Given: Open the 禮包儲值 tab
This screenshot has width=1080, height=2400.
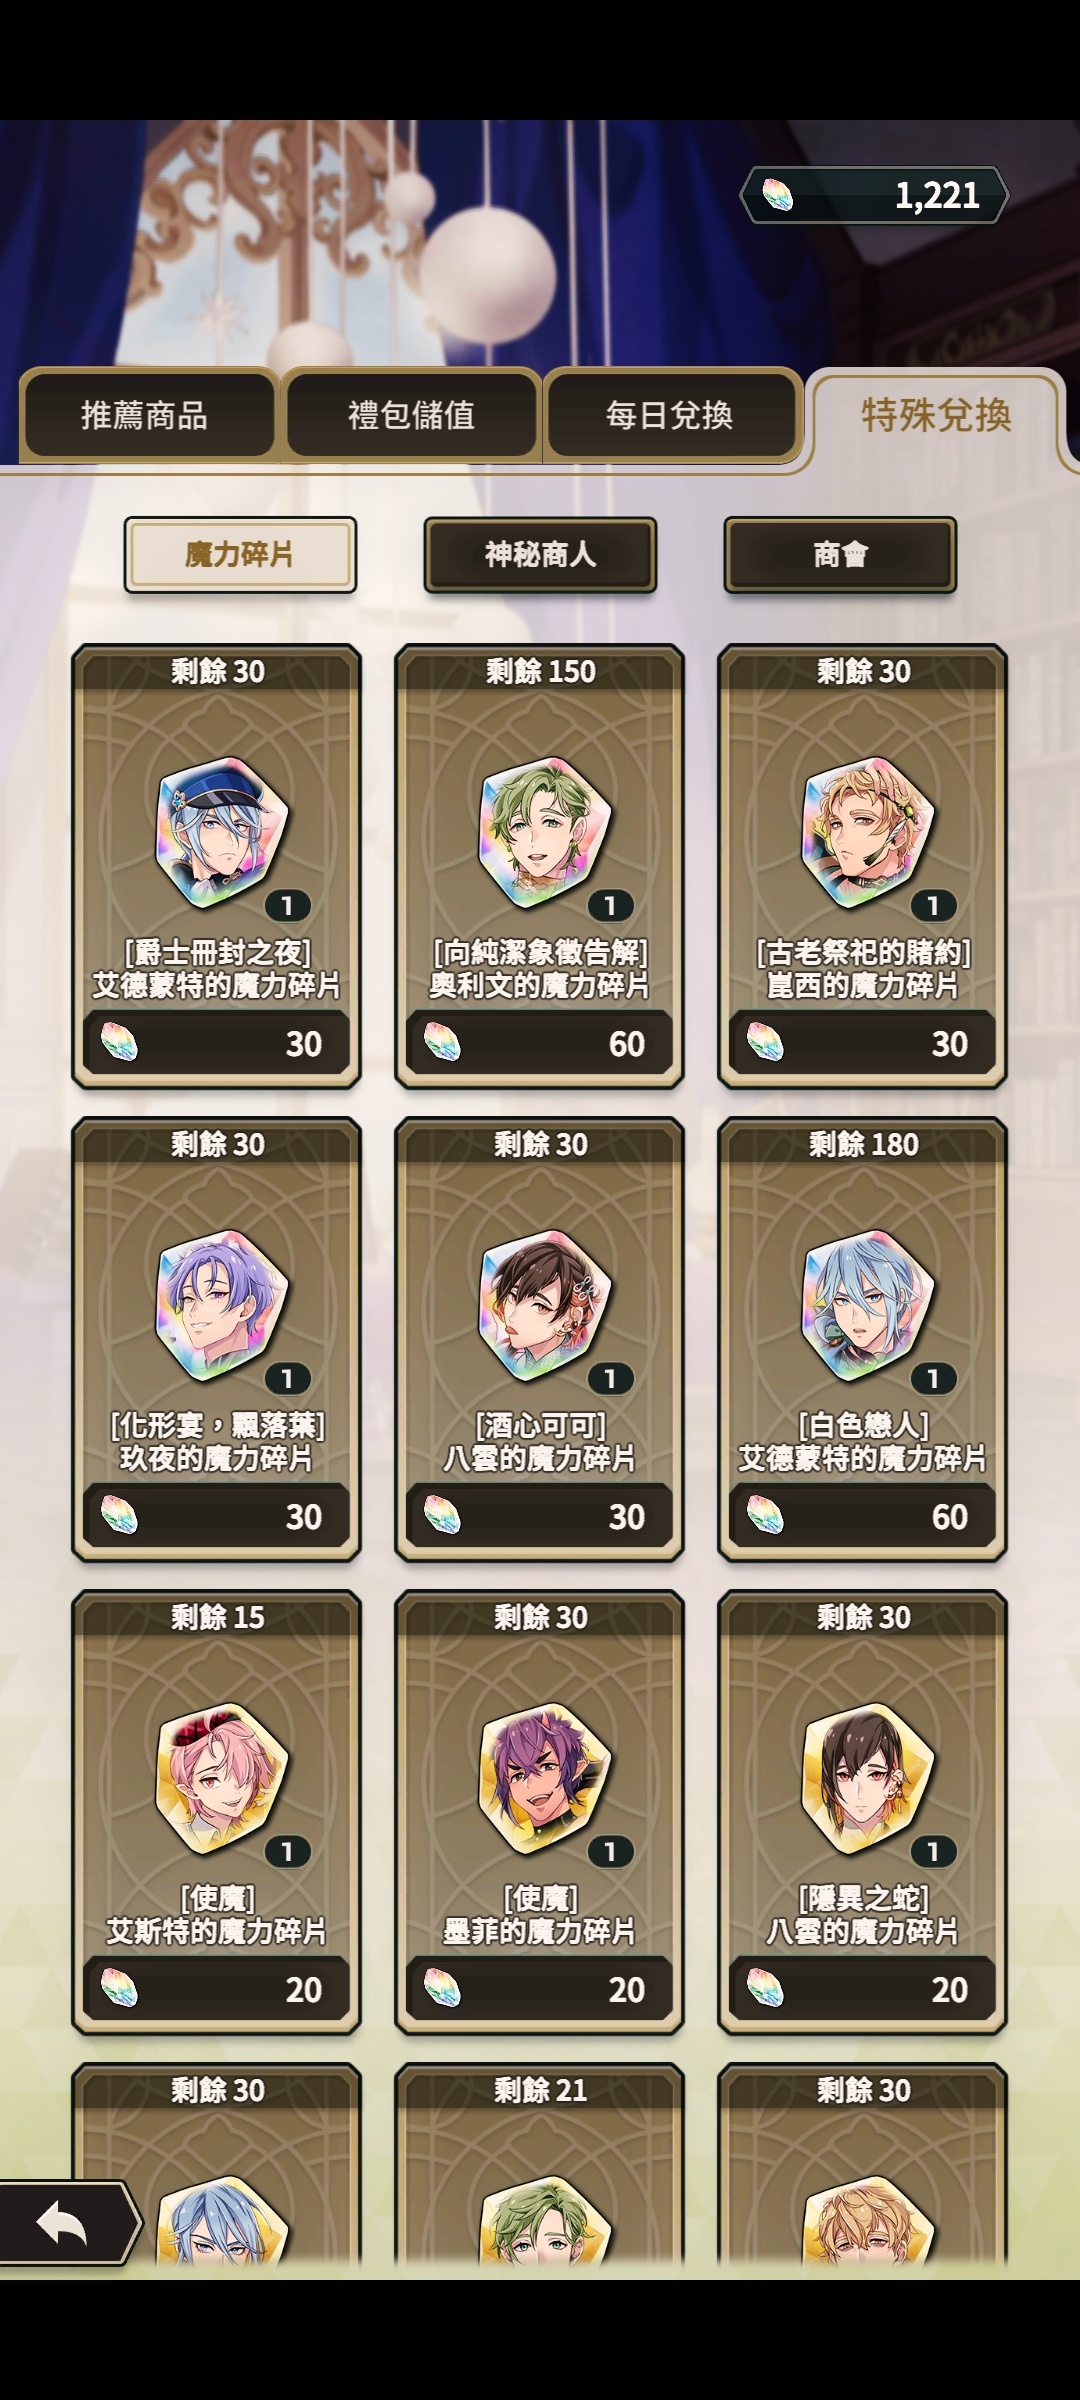Looking at the screenshot, I should 411,414.
